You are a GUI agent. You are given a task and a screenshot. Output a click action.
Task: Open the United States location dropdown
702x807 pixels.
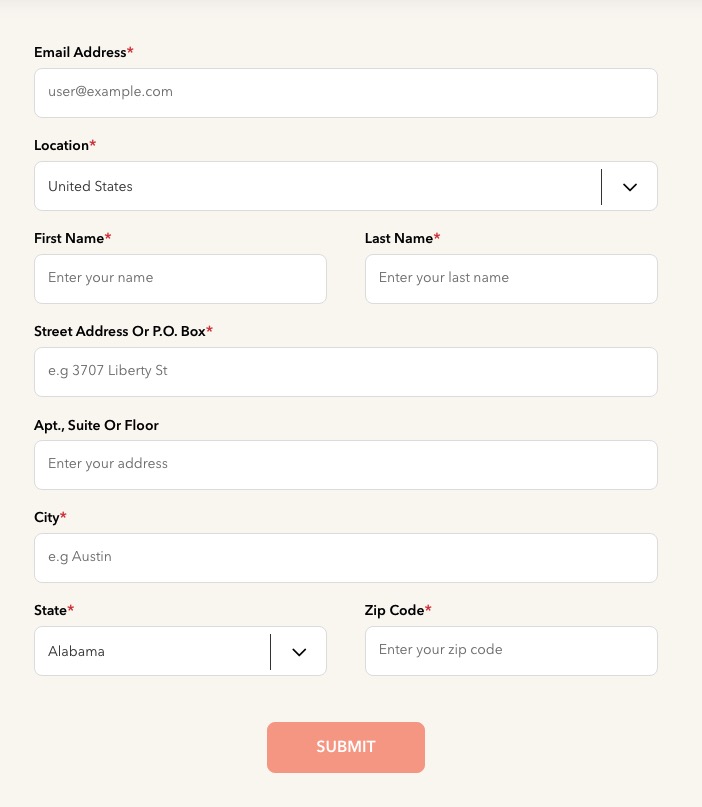pyautogui.click(x=346, y=186)
